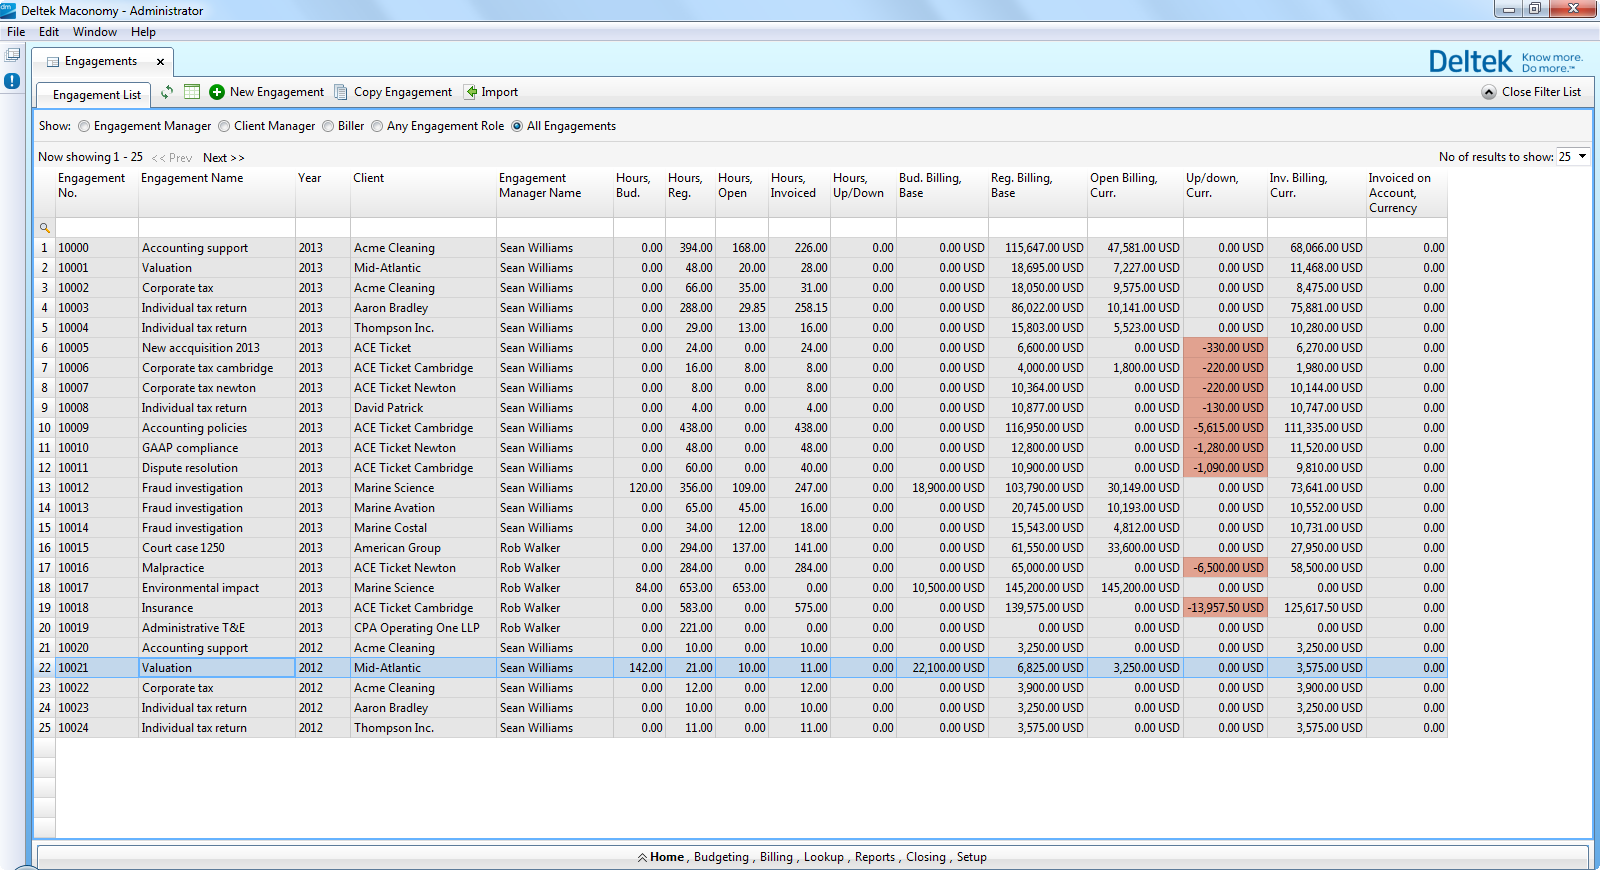Viewport: 1600px width, 870px height.
Task: Open the Setup section in the bottom bar
Action: click(x=971, y=858)
